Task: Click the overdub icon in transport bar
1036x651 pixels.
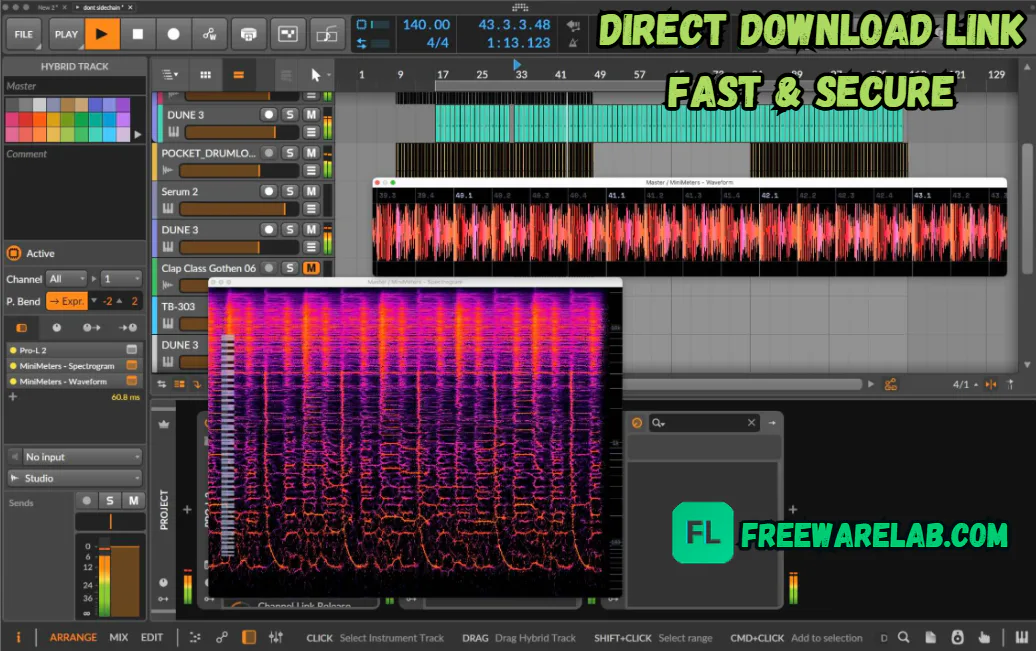Action: click(248, 34)
